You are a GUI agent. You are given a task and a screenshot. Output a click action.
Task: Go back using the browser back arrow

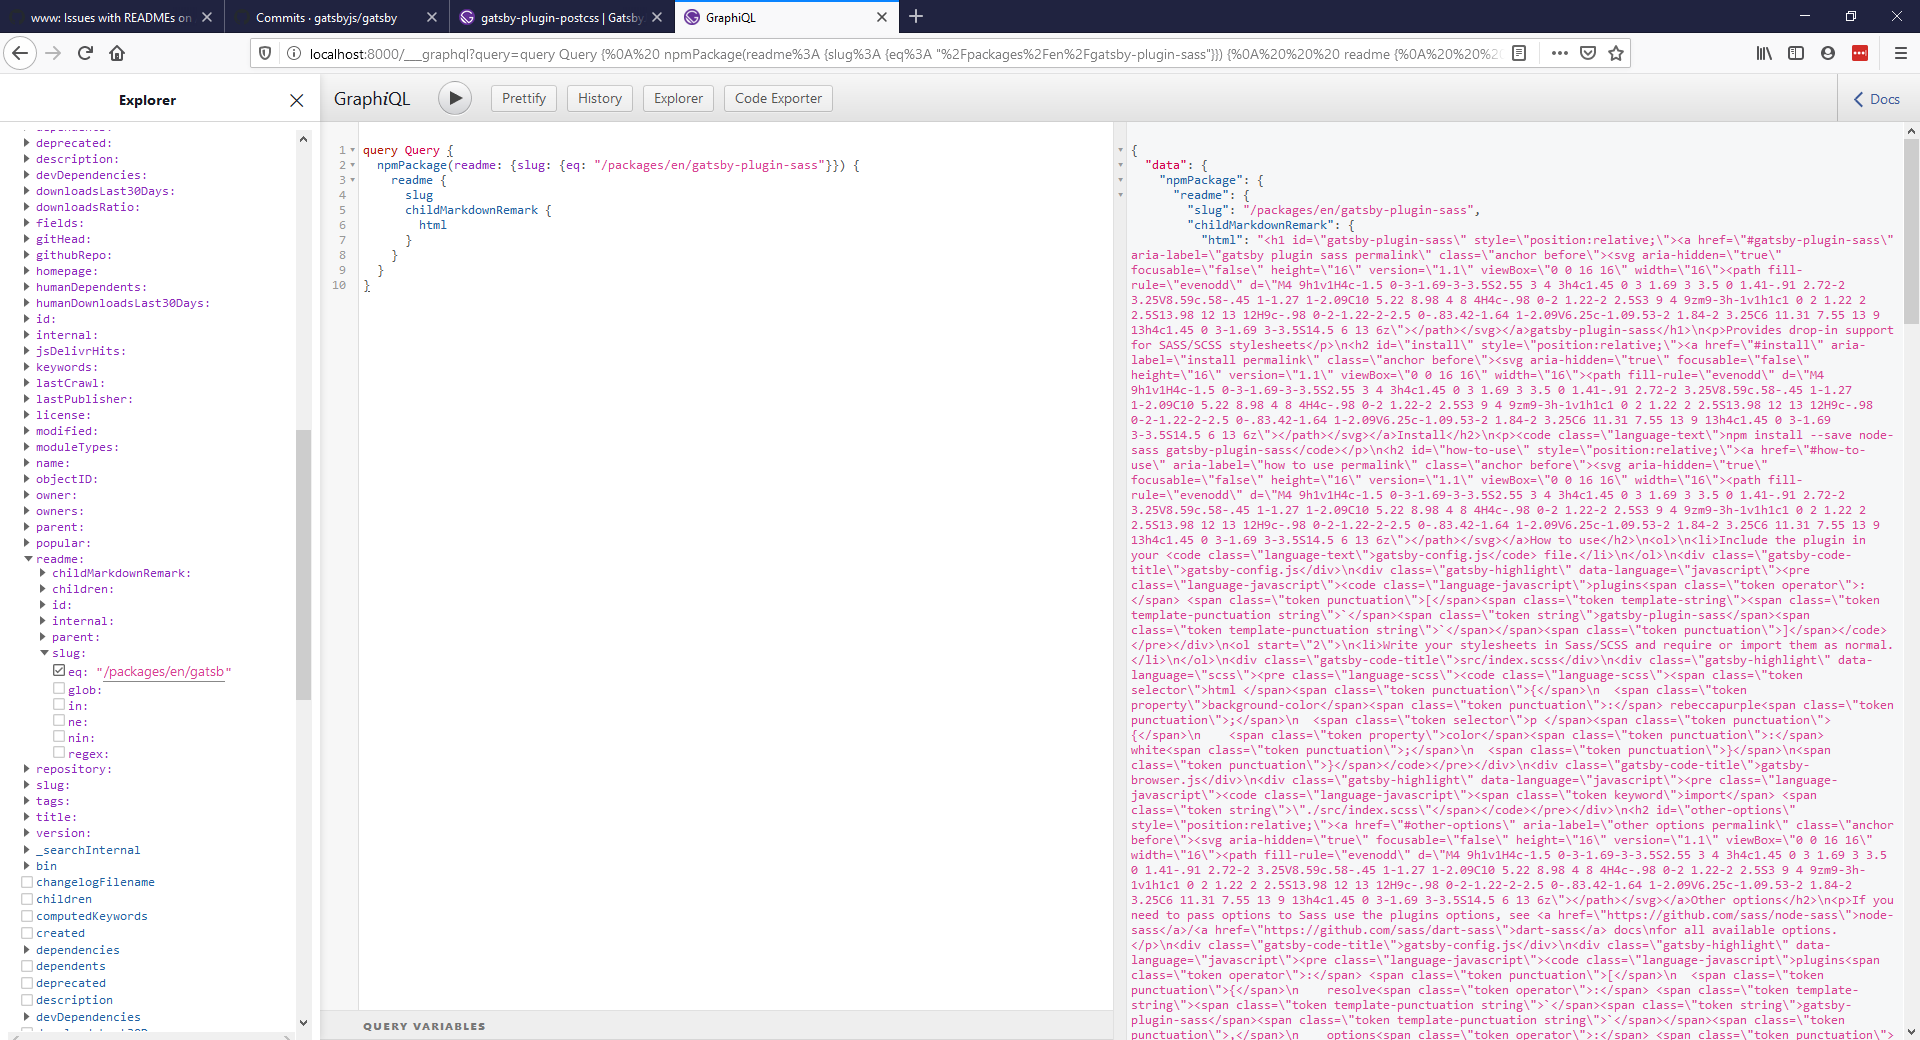click(20, 53)
